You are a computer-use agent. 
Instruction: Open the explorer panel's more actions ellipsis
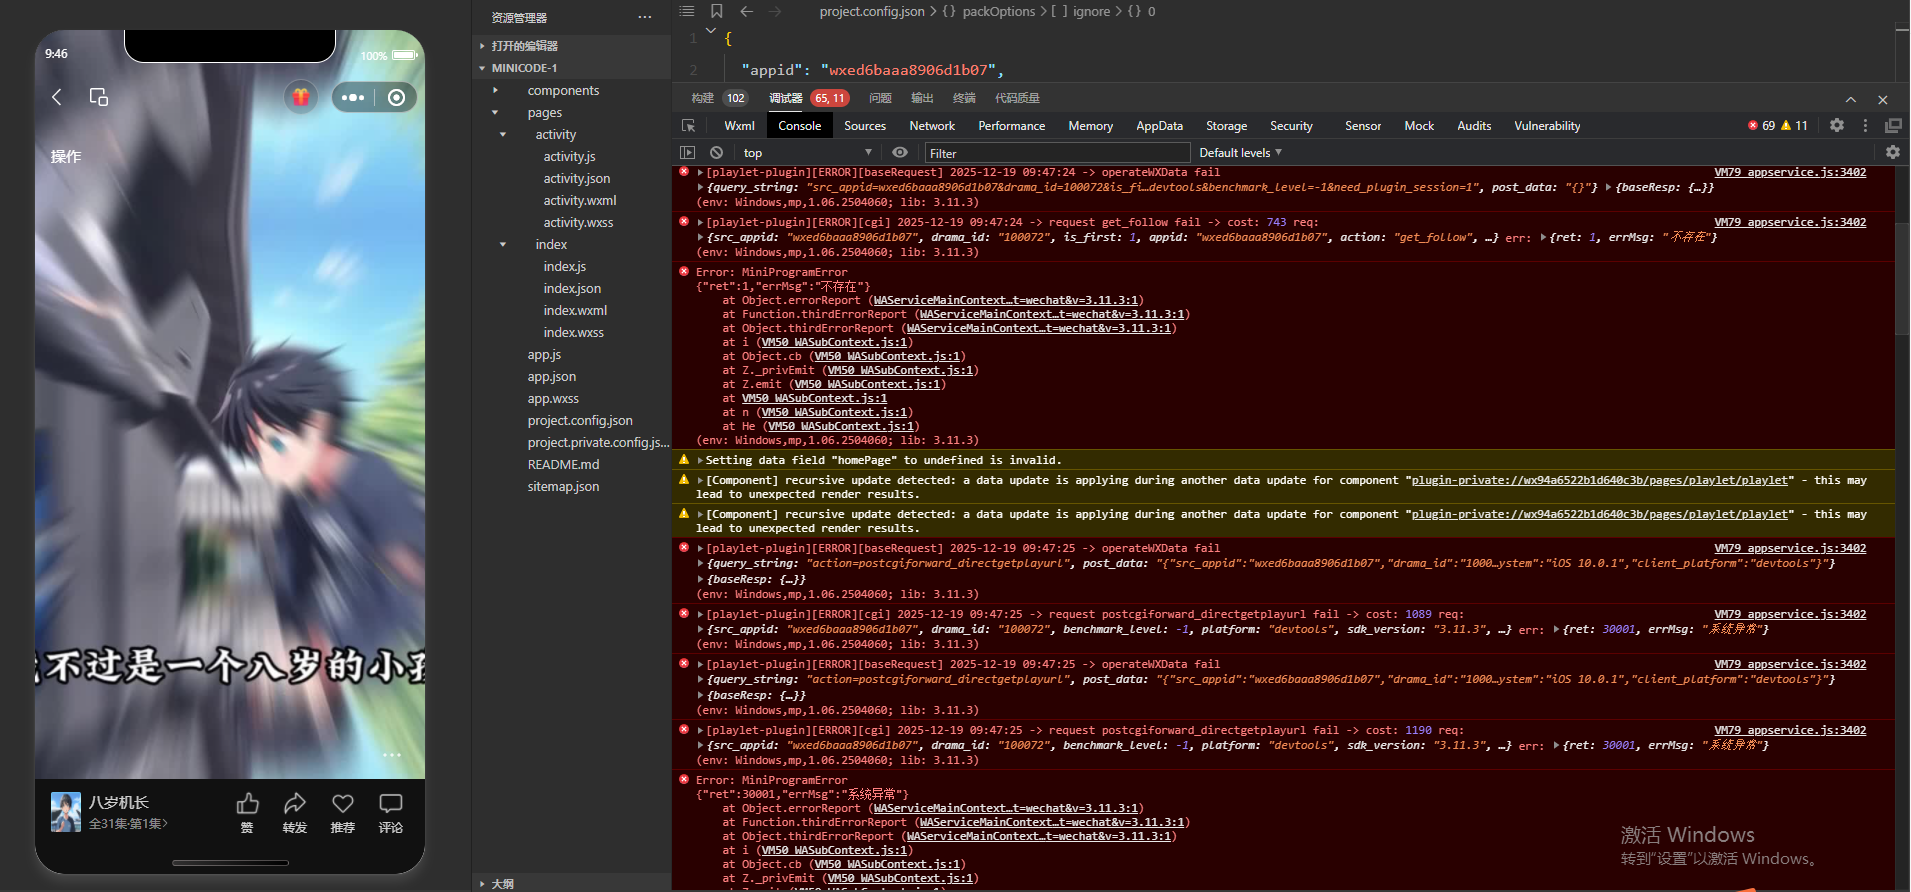point(645,17)
